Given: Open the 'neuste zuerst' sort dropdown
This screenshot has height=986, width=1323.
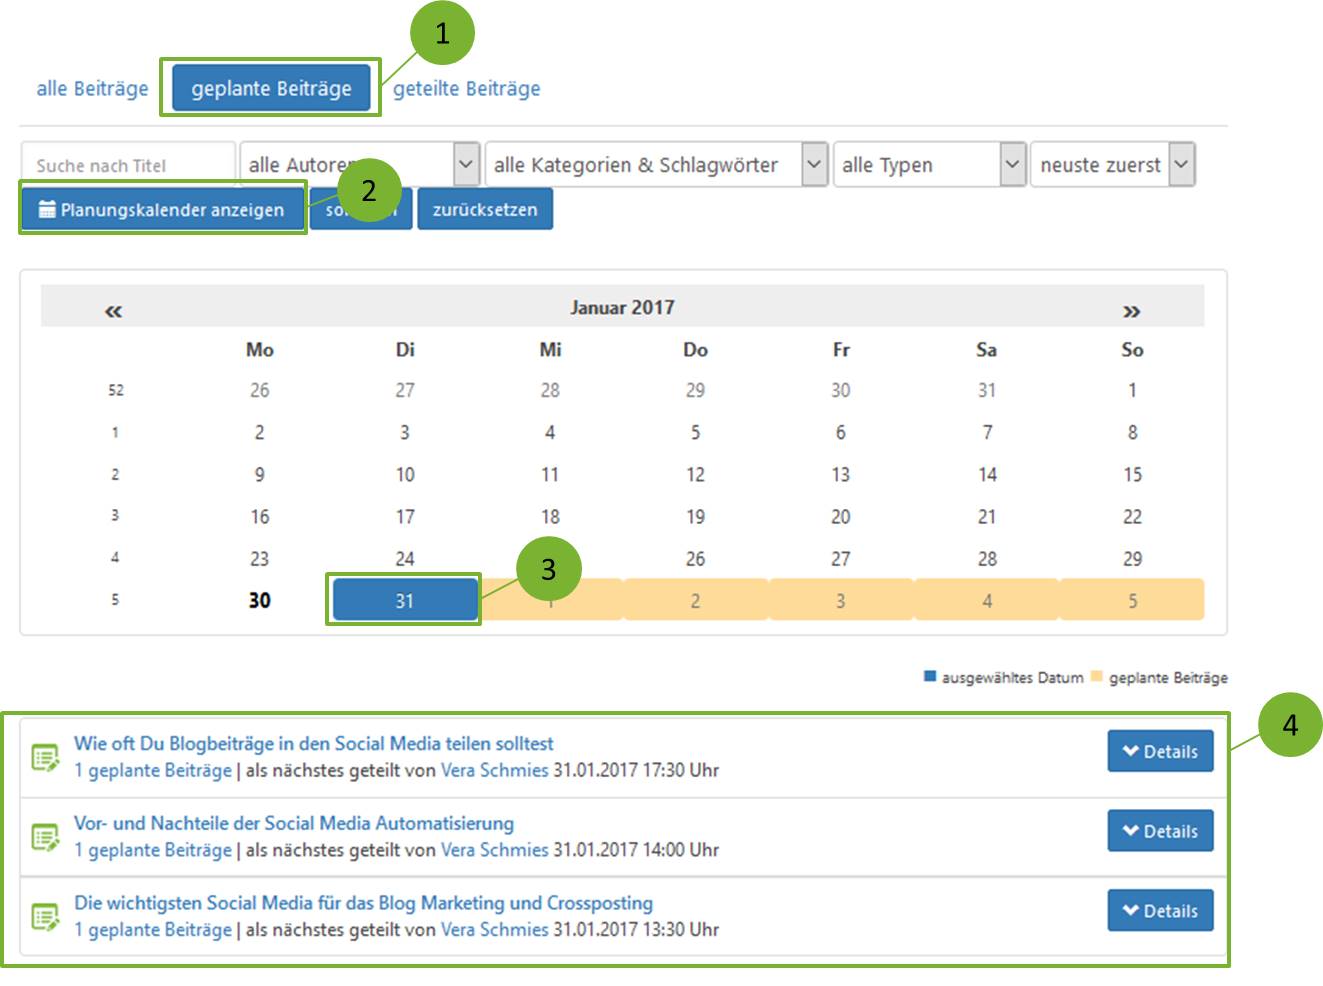Looking at the screenshot, I should point(1112,165).
